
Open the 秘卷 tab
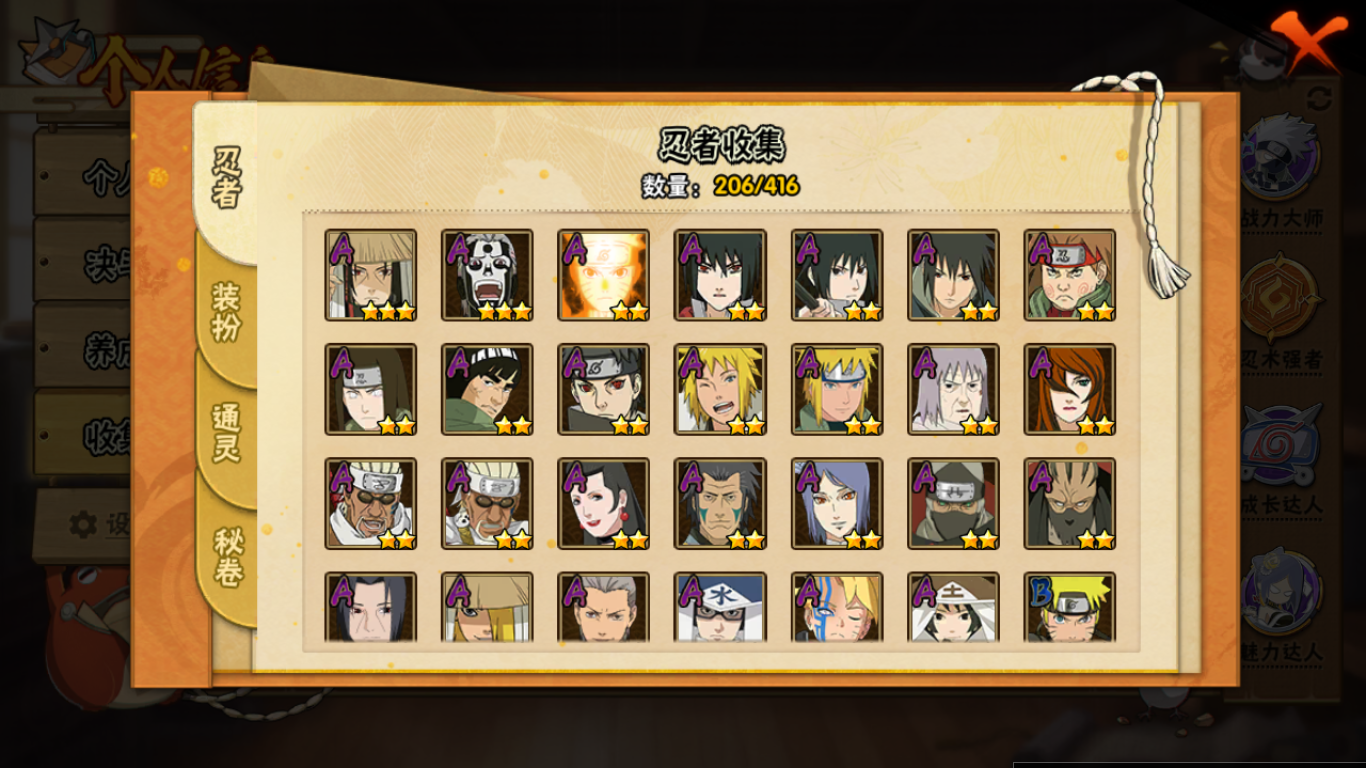(x=228, y=556)
